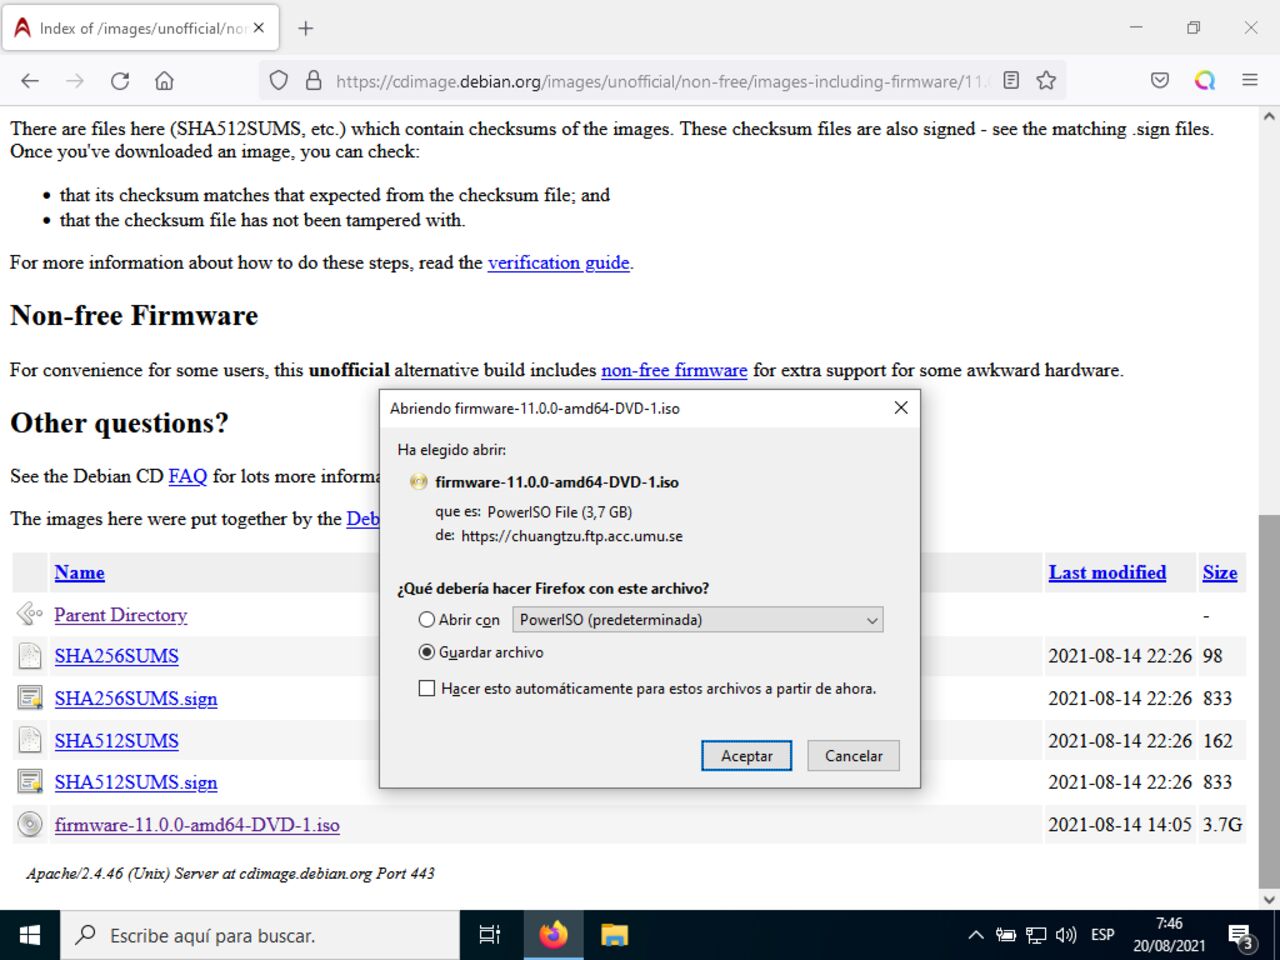Open the notification center
Viewport: 1280px width, 960px height.
1241,937
